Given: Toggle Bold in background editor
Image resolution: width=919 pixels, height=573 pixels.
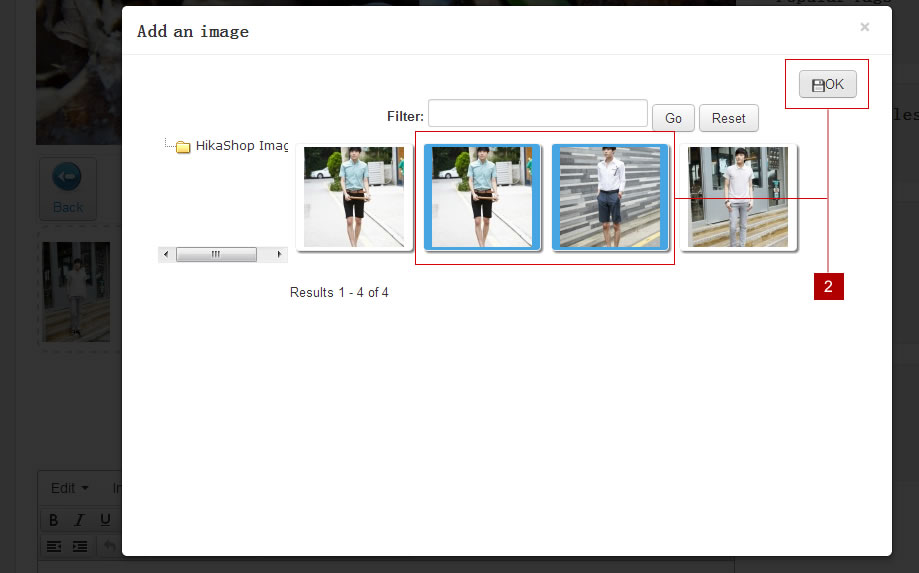Looking at the screenshot, I should coord(53,520).
